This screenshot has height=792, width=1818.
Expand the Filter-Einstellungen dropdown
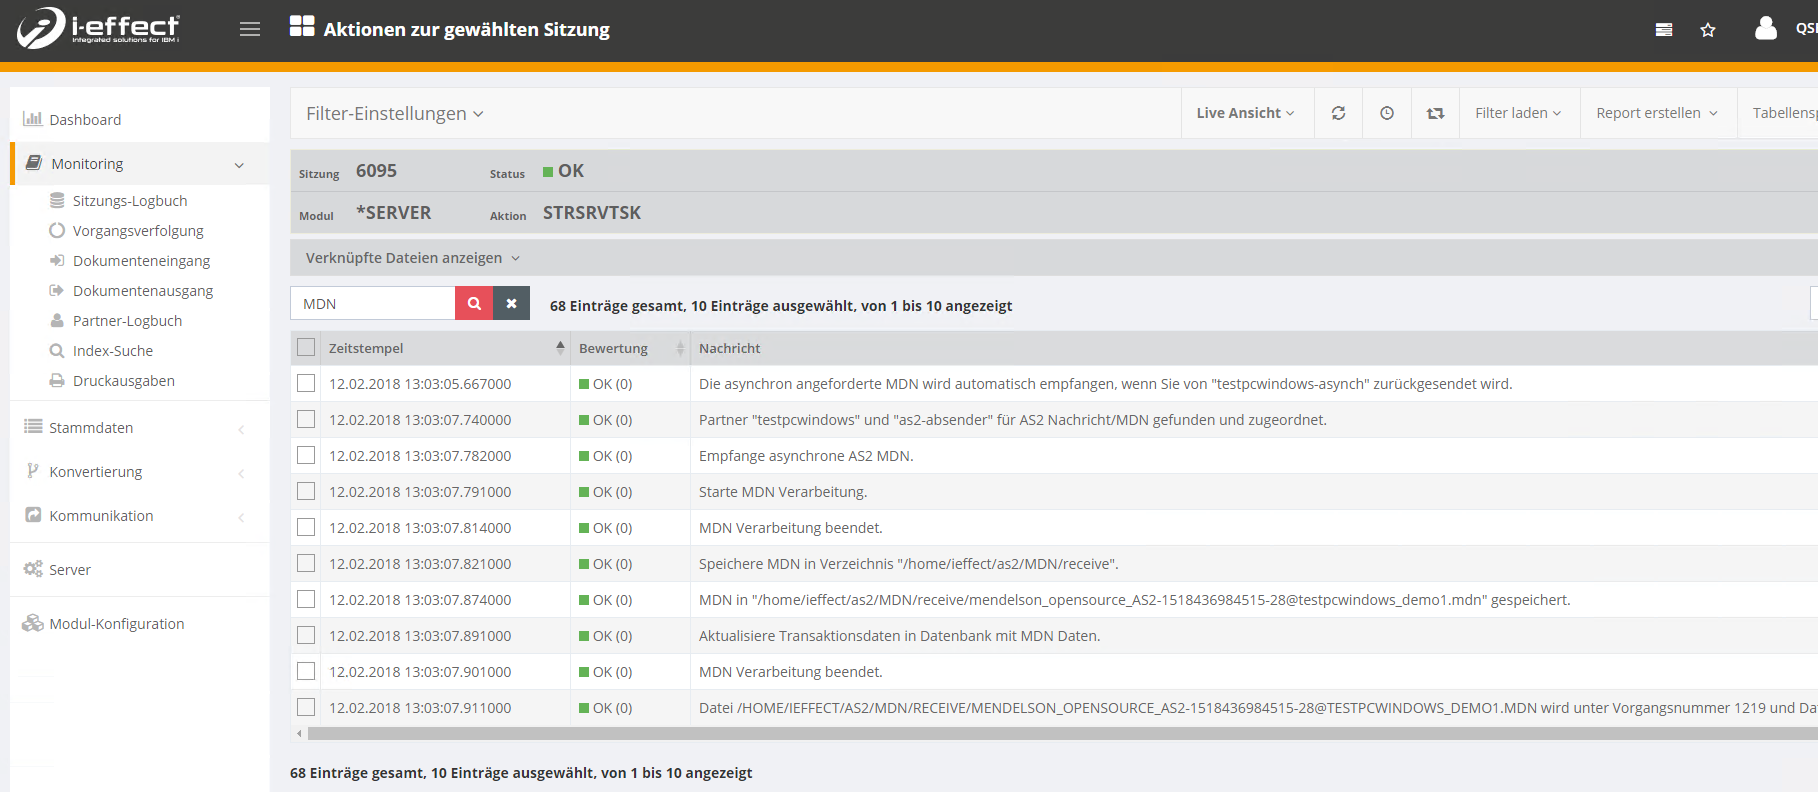click(395, 114)
